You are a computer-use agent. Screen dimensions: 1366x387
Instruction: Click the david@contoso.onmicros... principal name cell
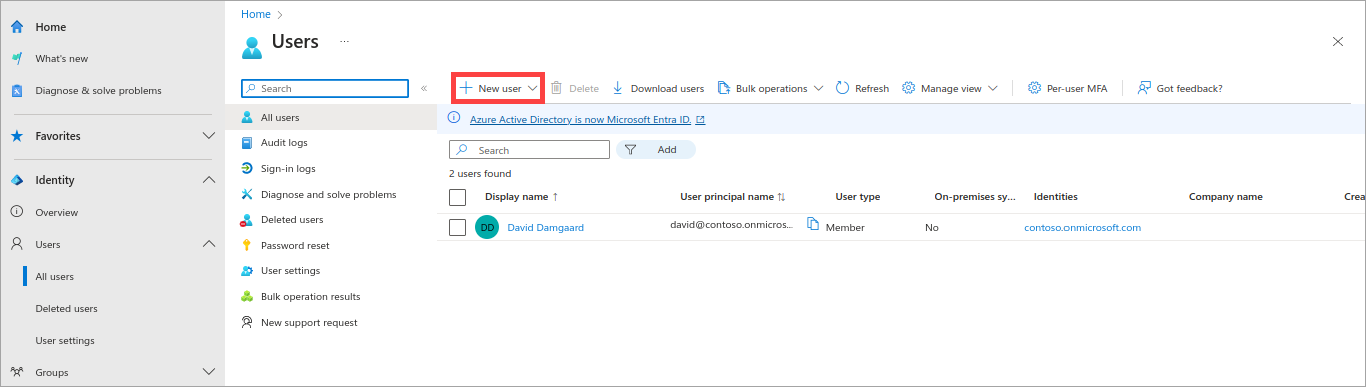click(x=731, y=225)
